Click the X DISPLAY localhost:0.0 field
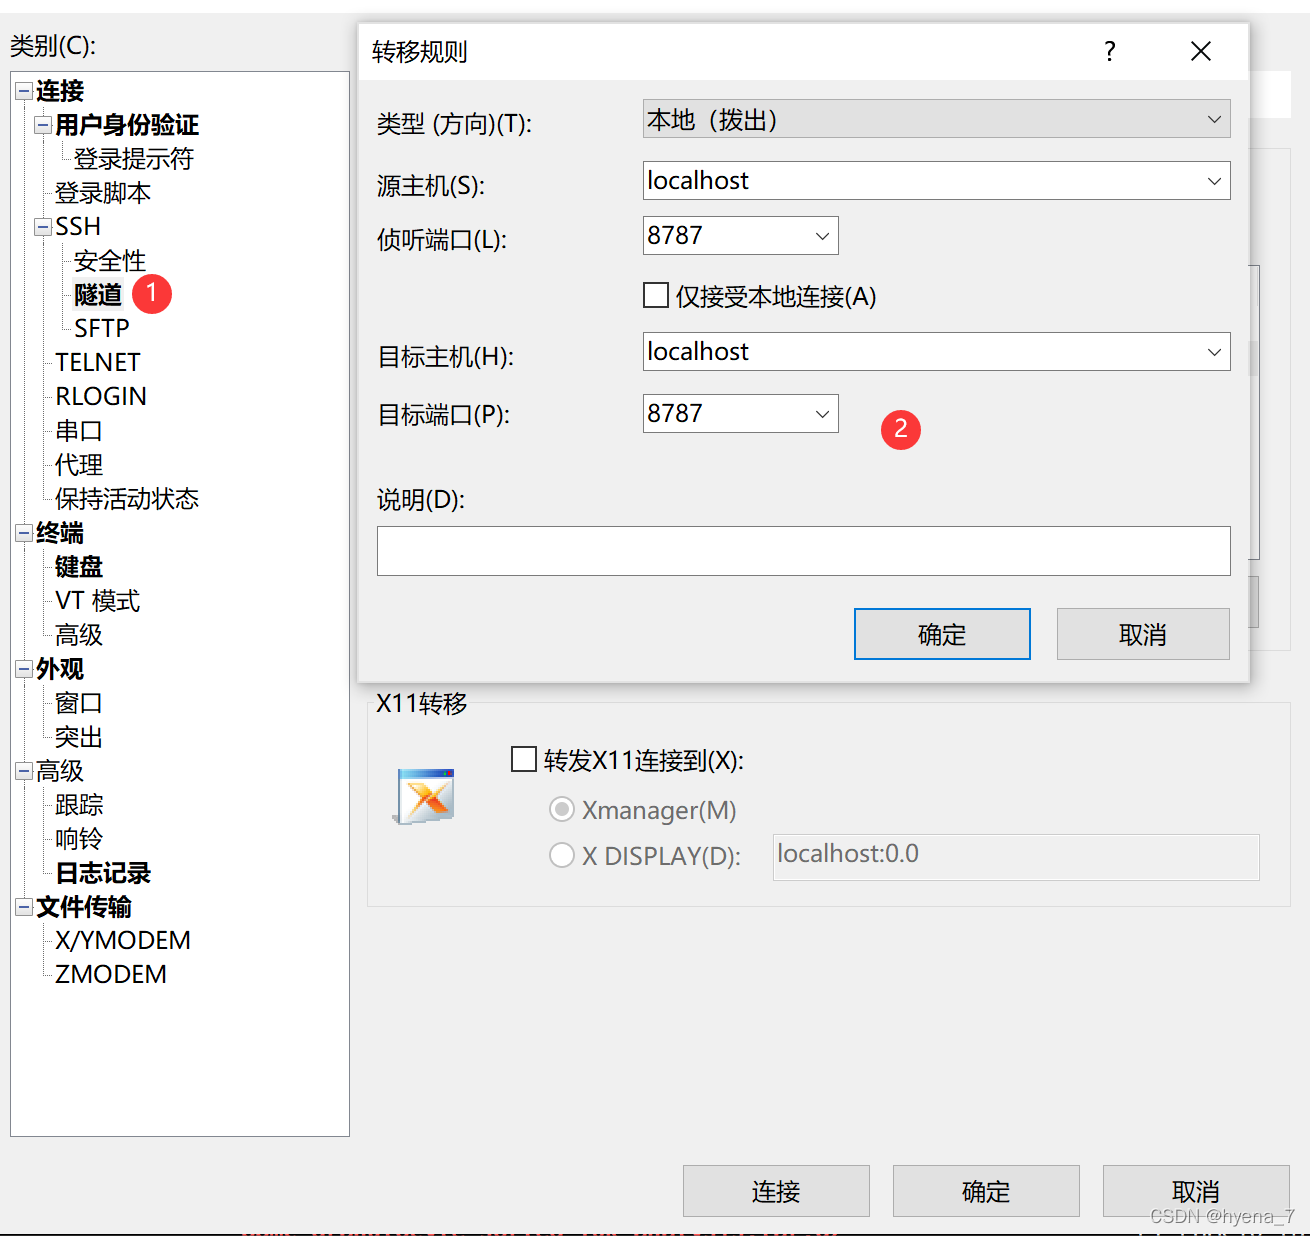Screen dimensions: 1310x1236 (1016, 856)
